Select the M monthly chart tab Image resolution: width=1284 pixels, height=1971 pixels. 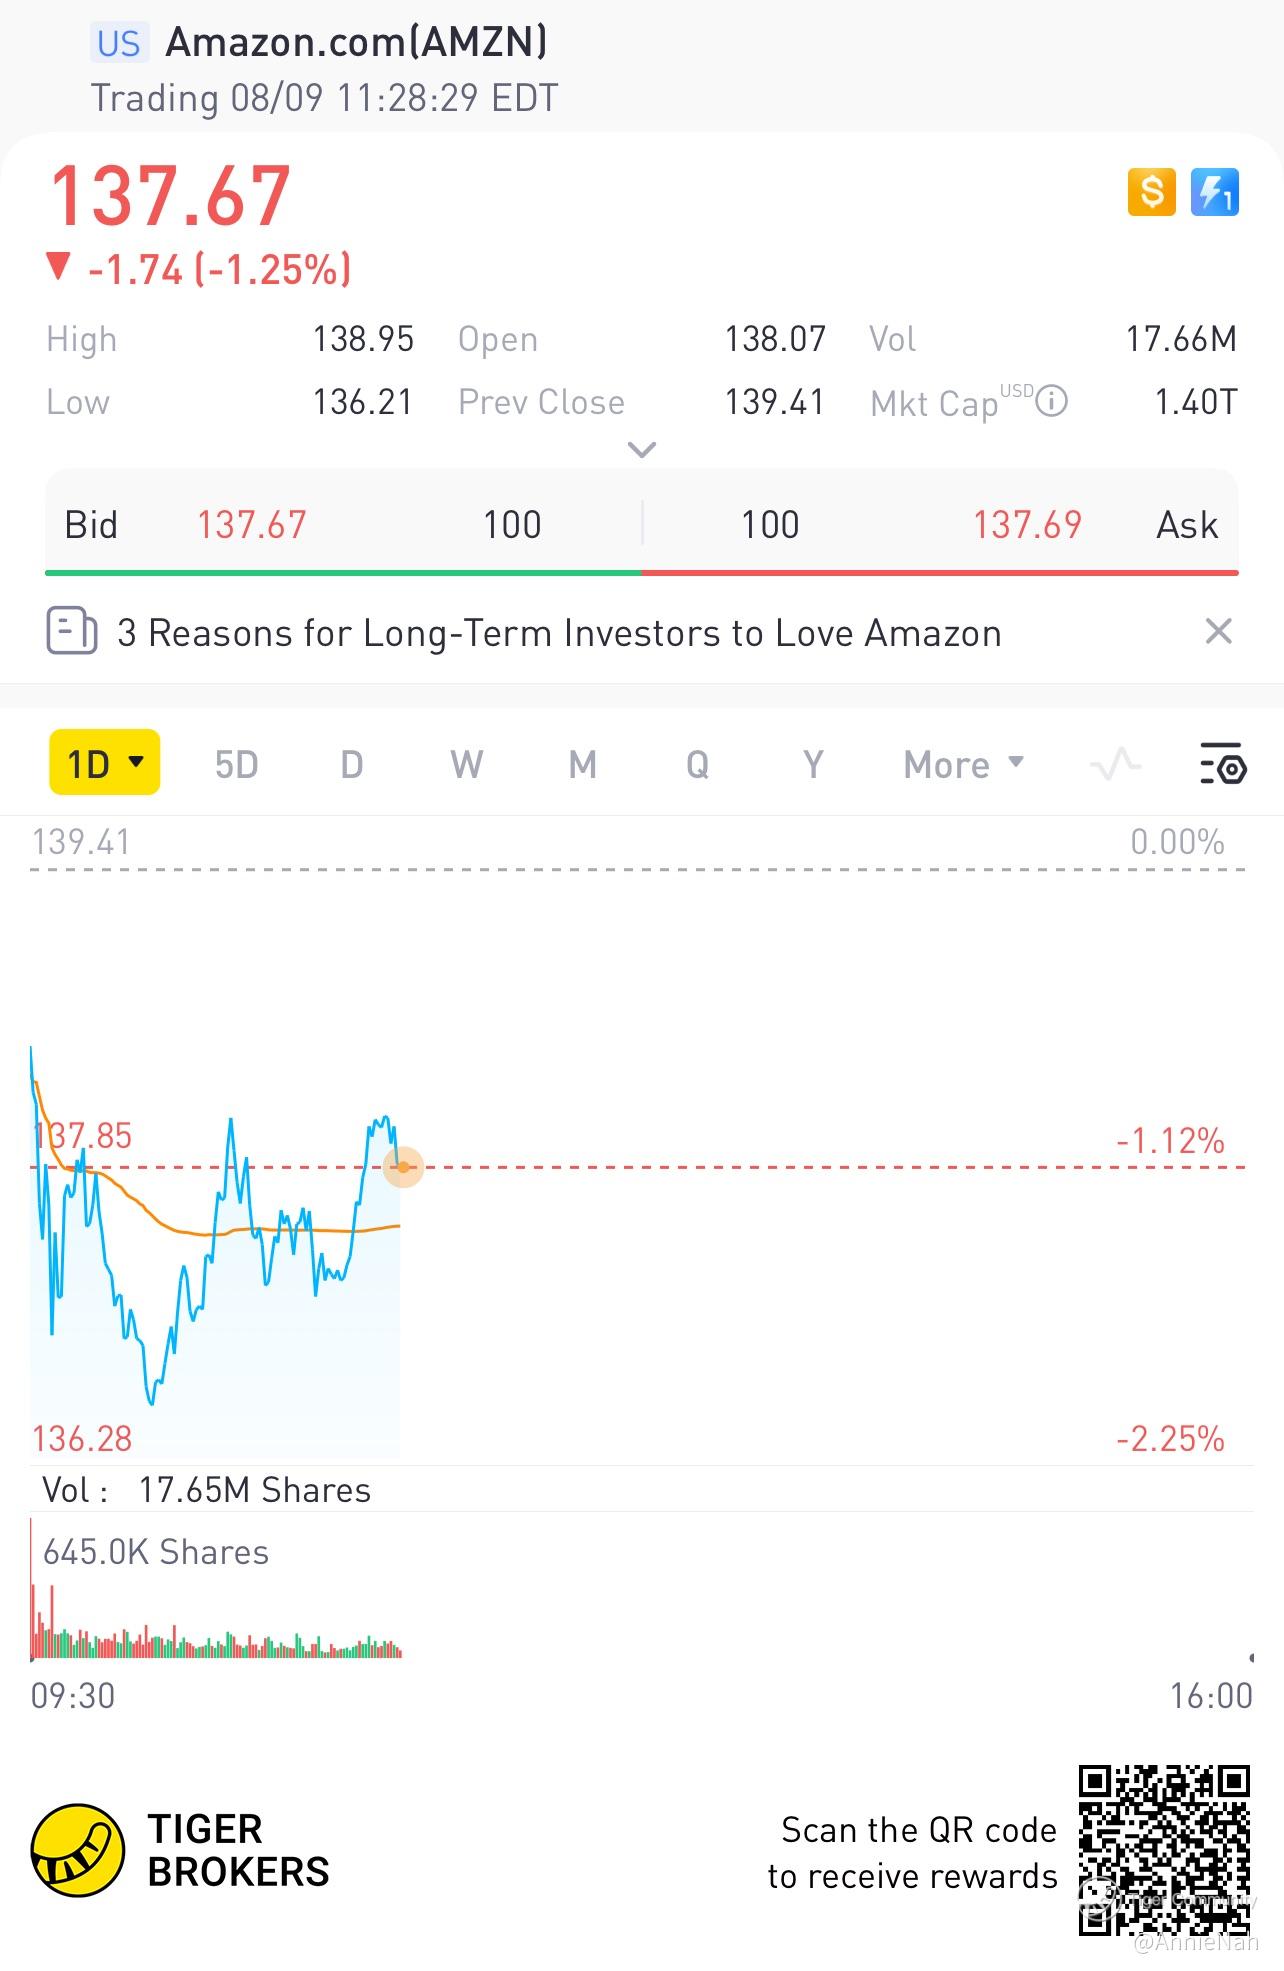583,765
